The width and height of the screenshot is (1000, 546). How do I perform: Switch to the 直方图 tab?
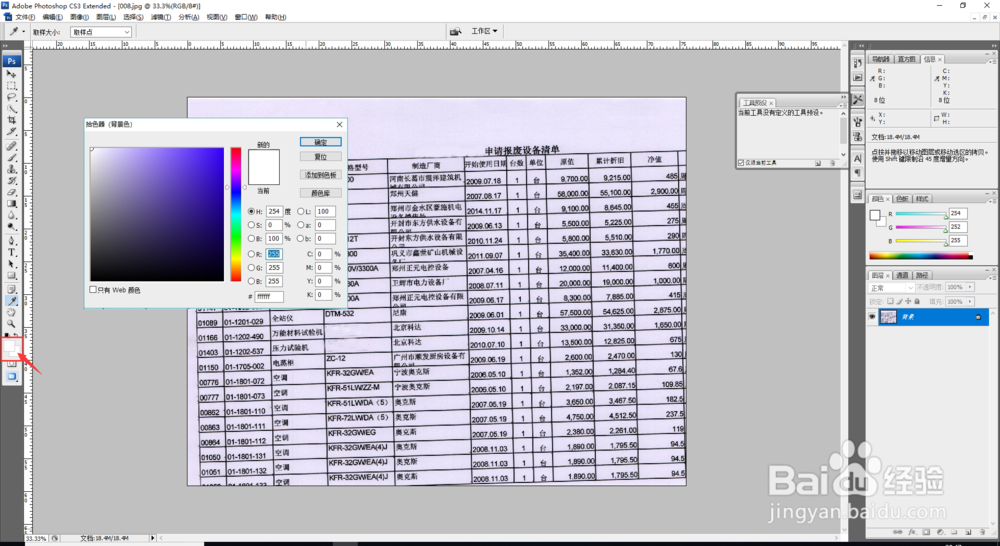[x=906, y=59]
